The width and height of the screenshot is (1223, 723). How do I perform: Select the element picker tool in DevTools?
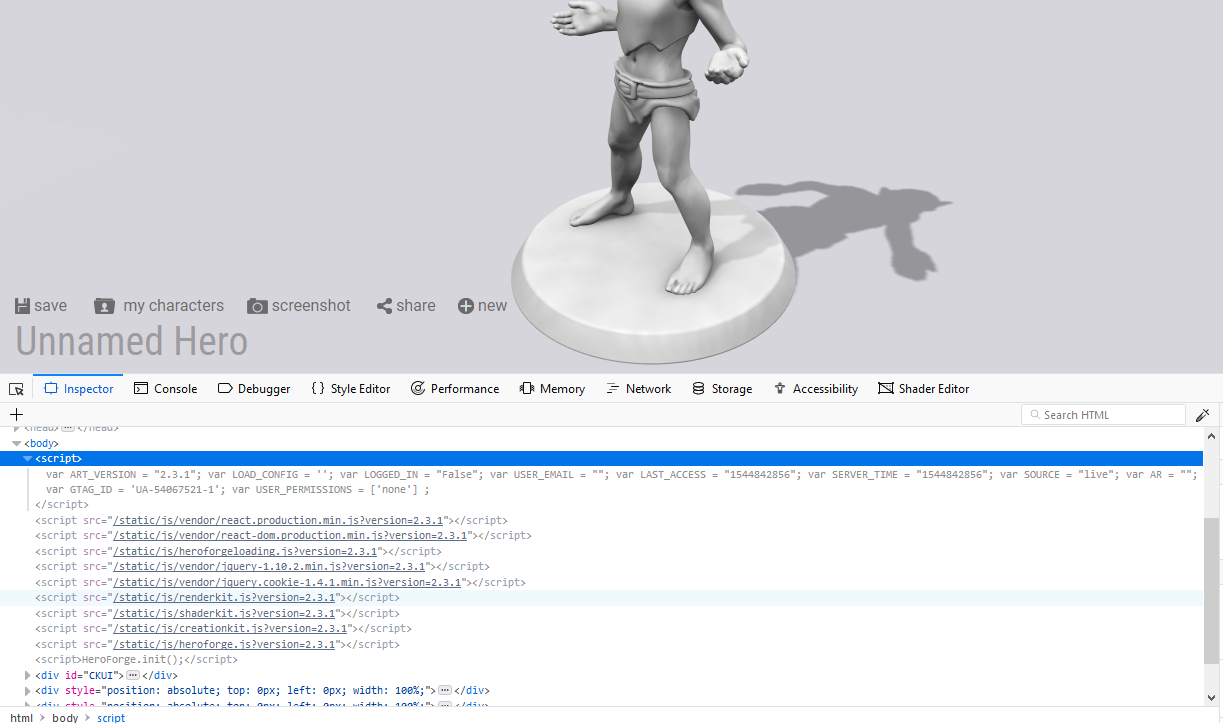point(15,387)
